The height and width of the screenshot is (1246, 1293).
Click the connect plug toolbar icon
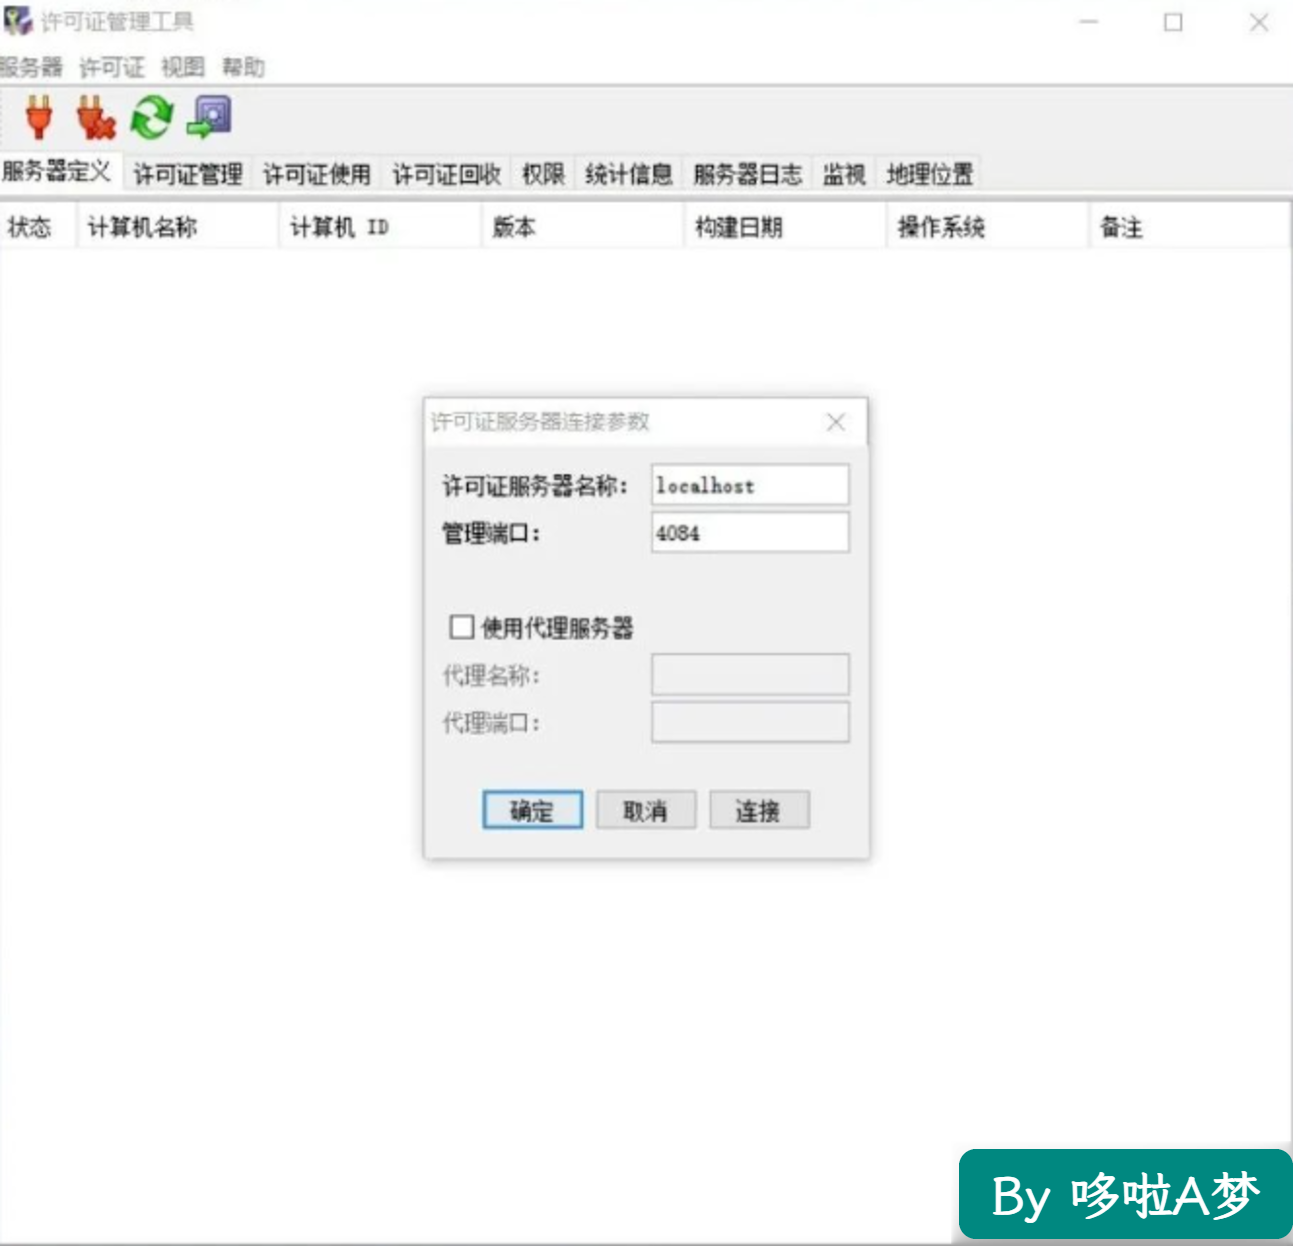(x=39, y=117)
